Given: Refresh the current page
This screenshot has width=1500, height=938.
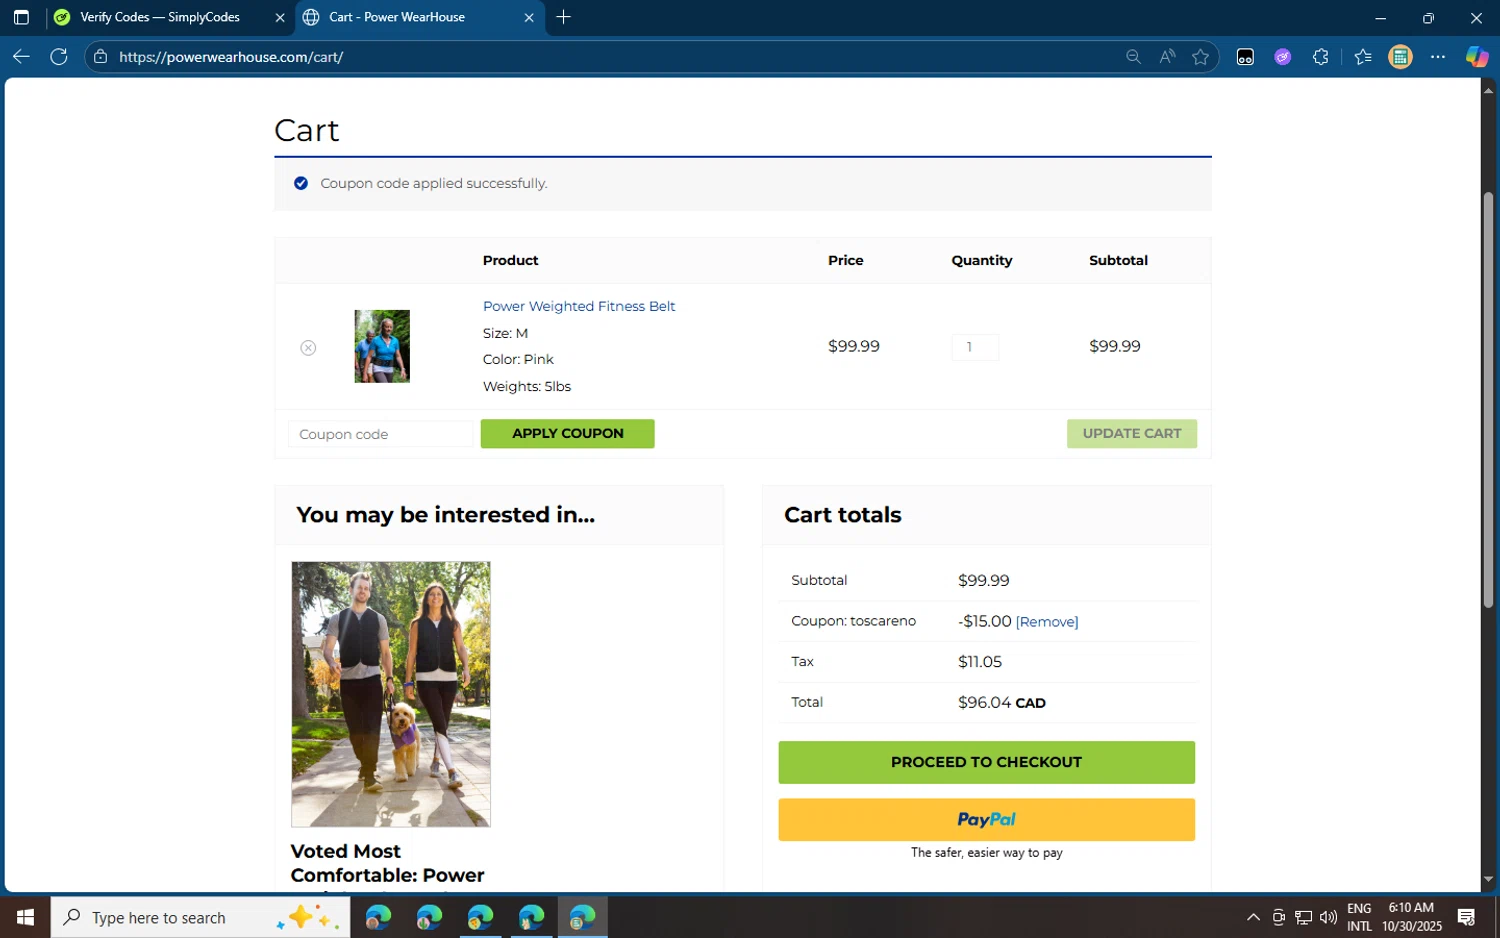Looking at the screenshot, I should [x=59, y=57].
